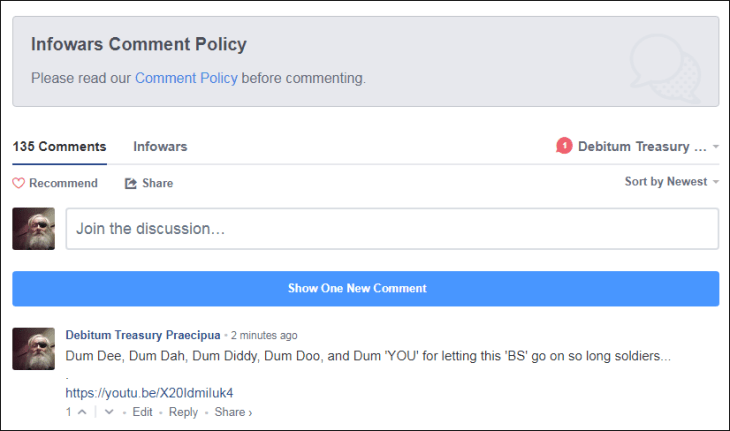
Task: Click Show One New Comment button
Action: point(365,288)
